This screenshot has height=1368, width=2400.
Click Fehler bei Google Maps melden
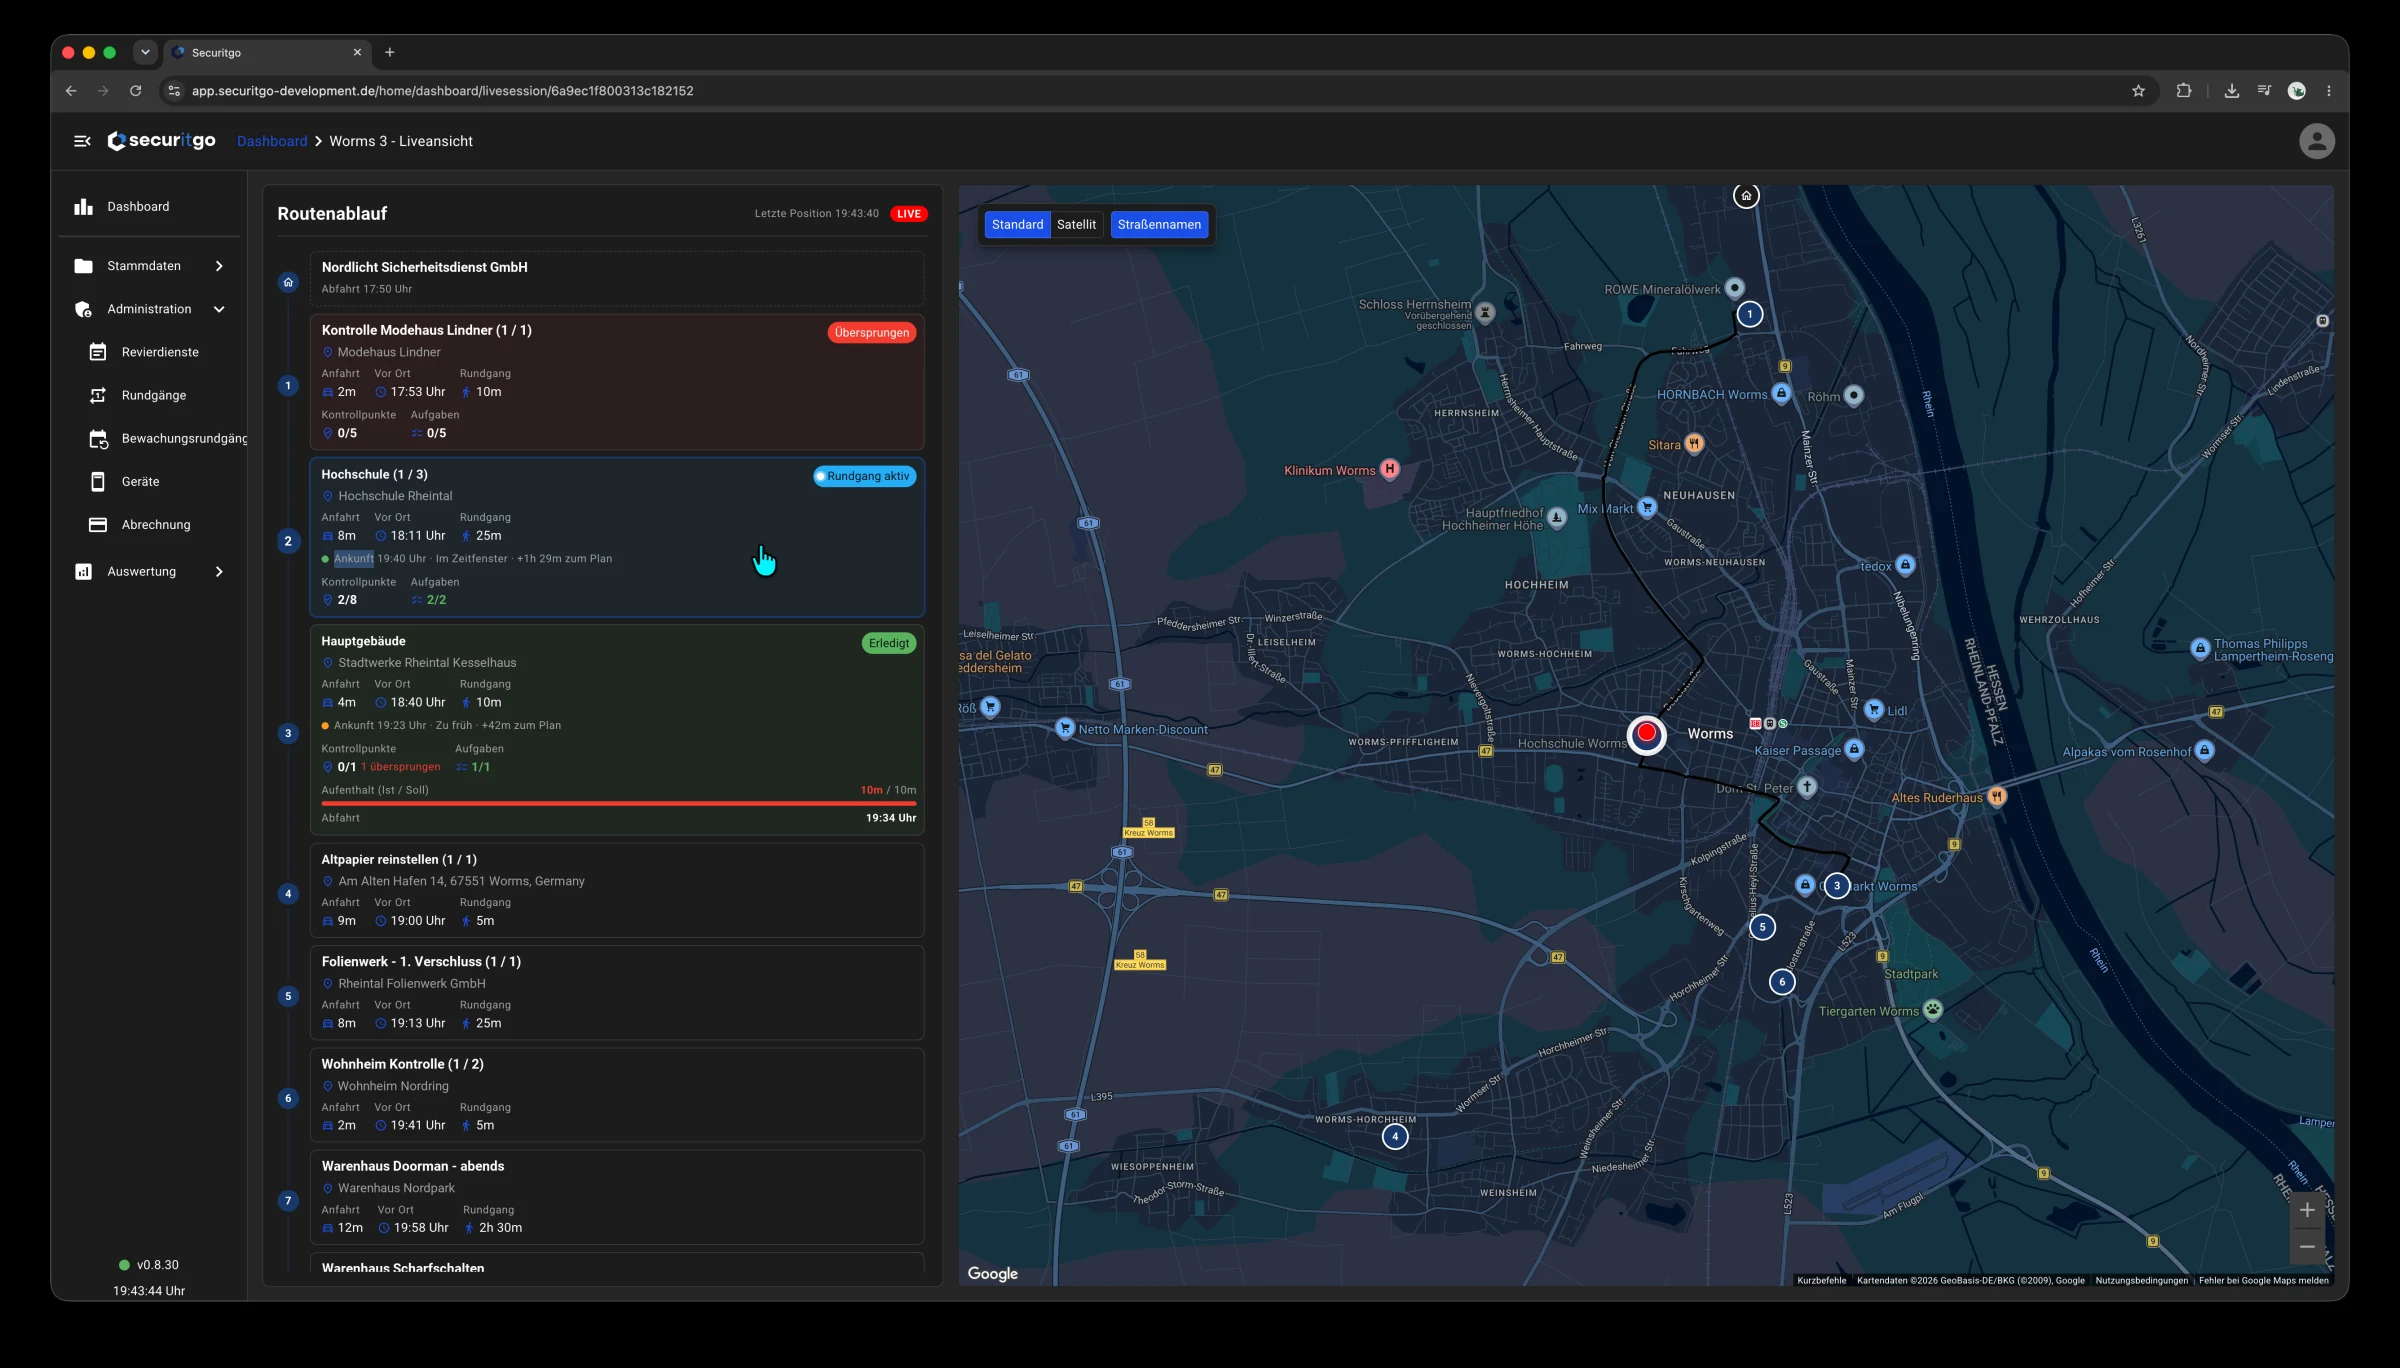(x=2263, y=1281)
